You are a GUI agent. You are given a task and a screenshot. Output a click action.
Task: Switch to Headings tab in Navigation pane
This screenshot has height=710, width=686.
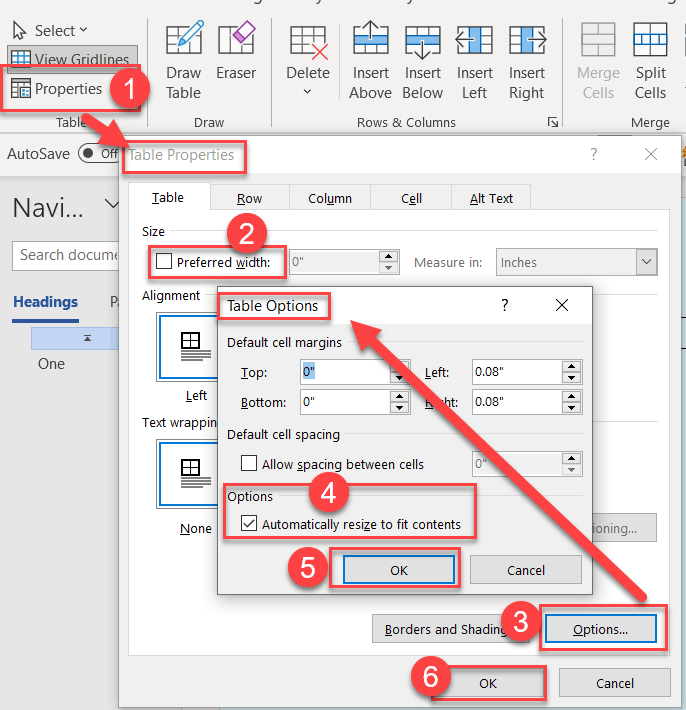(45, 302)
